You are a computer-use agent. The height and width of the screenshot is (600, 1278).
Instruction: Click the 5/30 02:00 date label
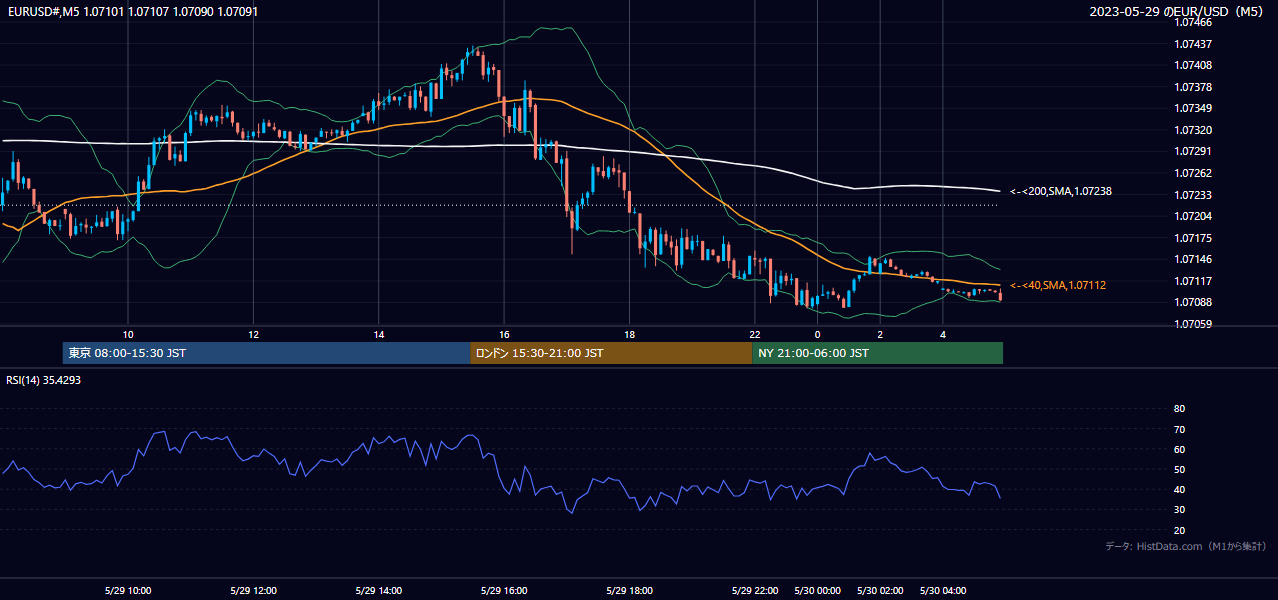(880, 590)
